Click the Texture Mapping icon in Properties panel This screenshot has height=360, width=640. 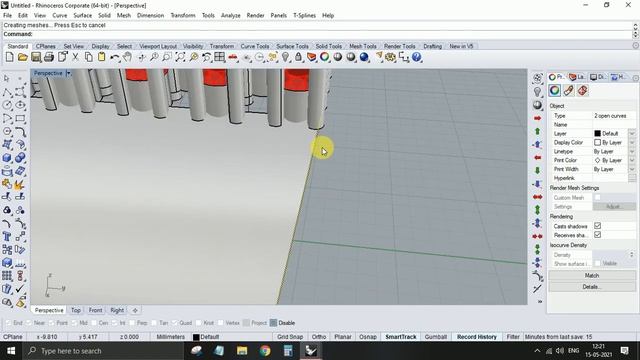tap(582, 90)
